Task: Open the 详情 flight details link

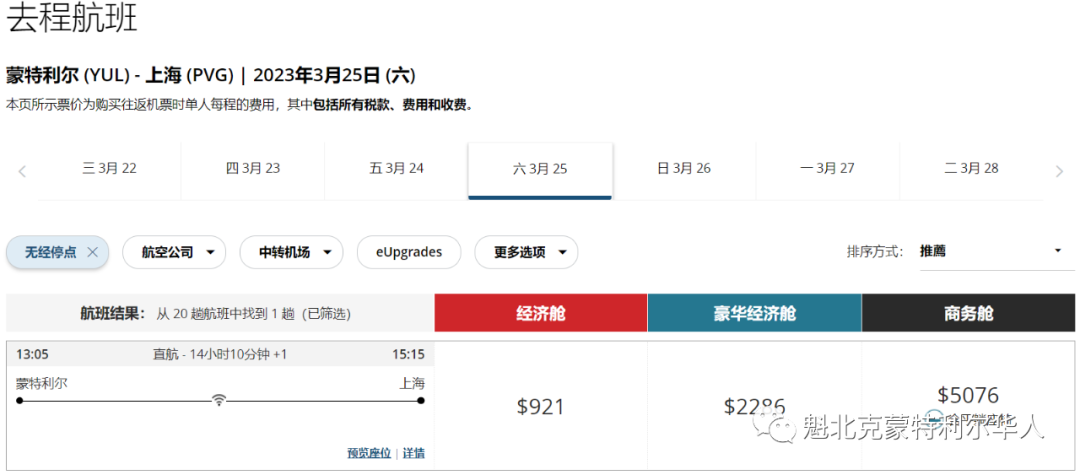Action: click(414, 454)
